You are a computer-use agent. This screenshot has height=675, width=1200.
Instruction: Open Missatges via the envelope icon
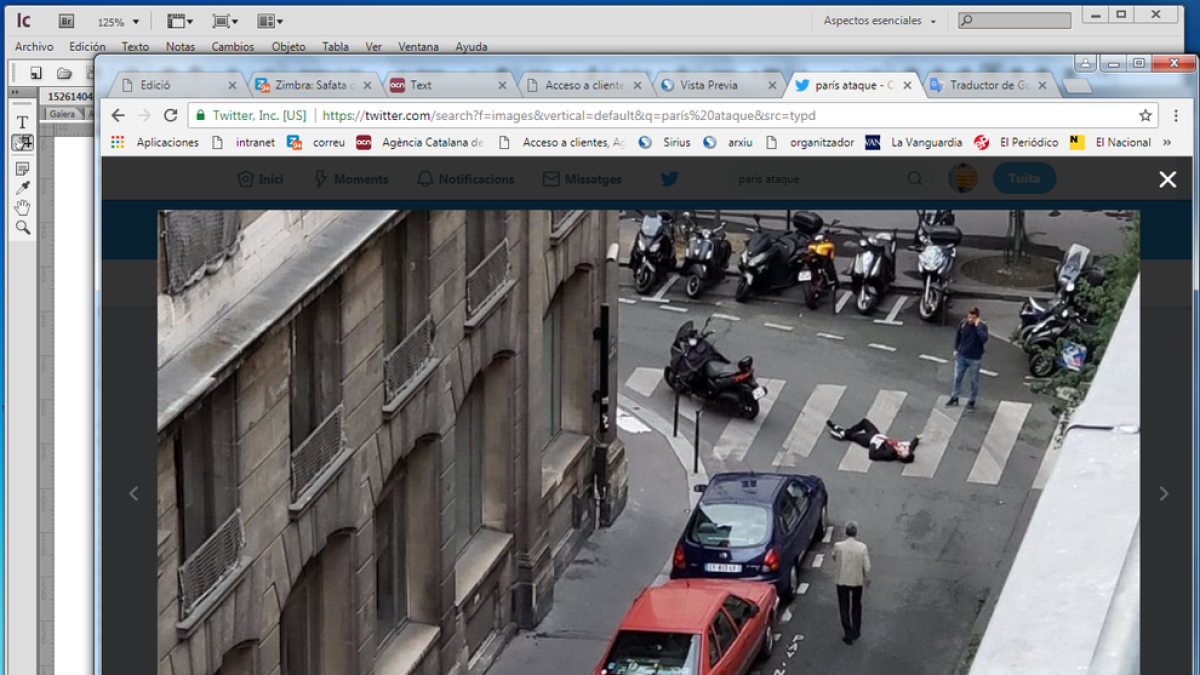click(550, 179)
